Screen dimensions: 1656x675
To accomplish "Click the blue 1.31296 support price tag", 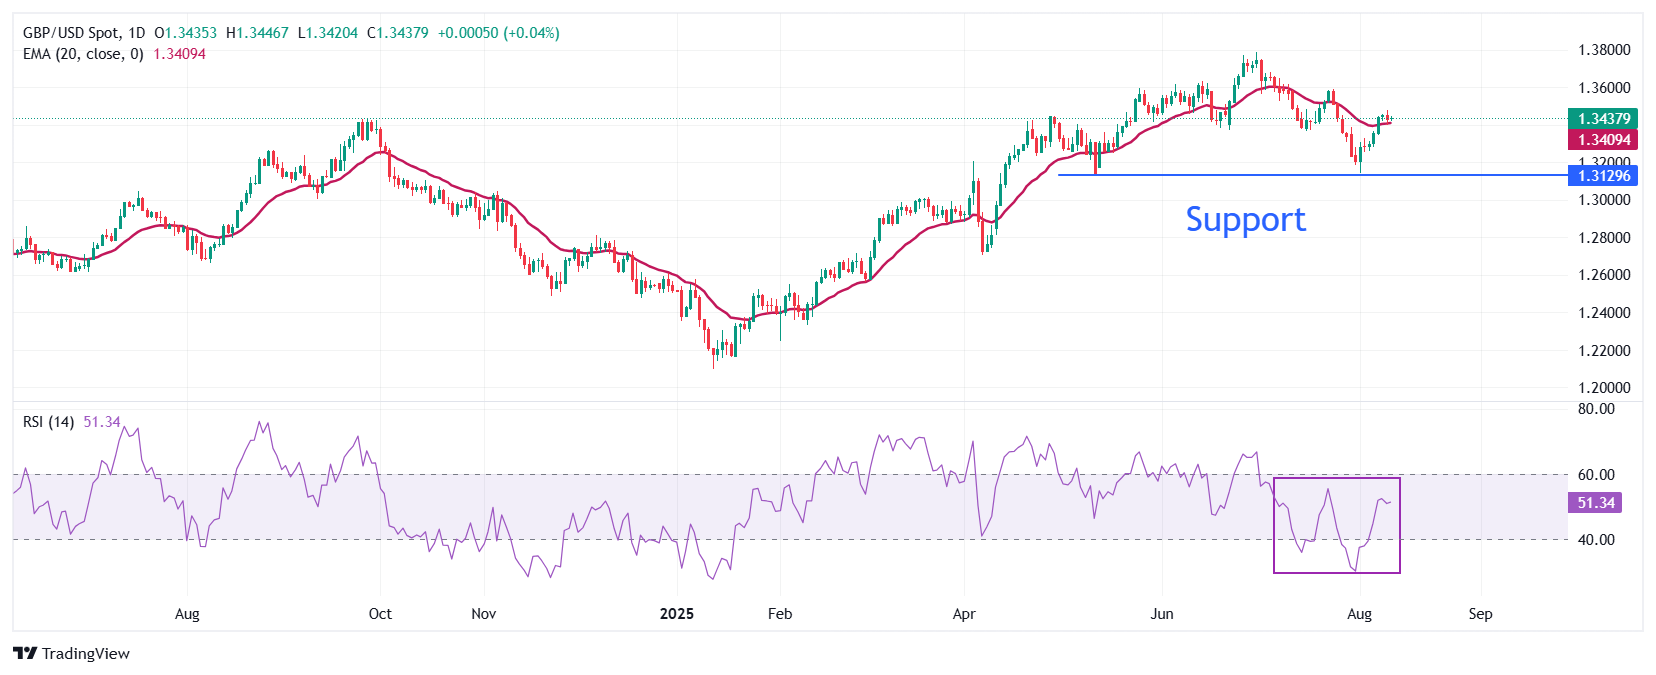I will click(1603, 176).
